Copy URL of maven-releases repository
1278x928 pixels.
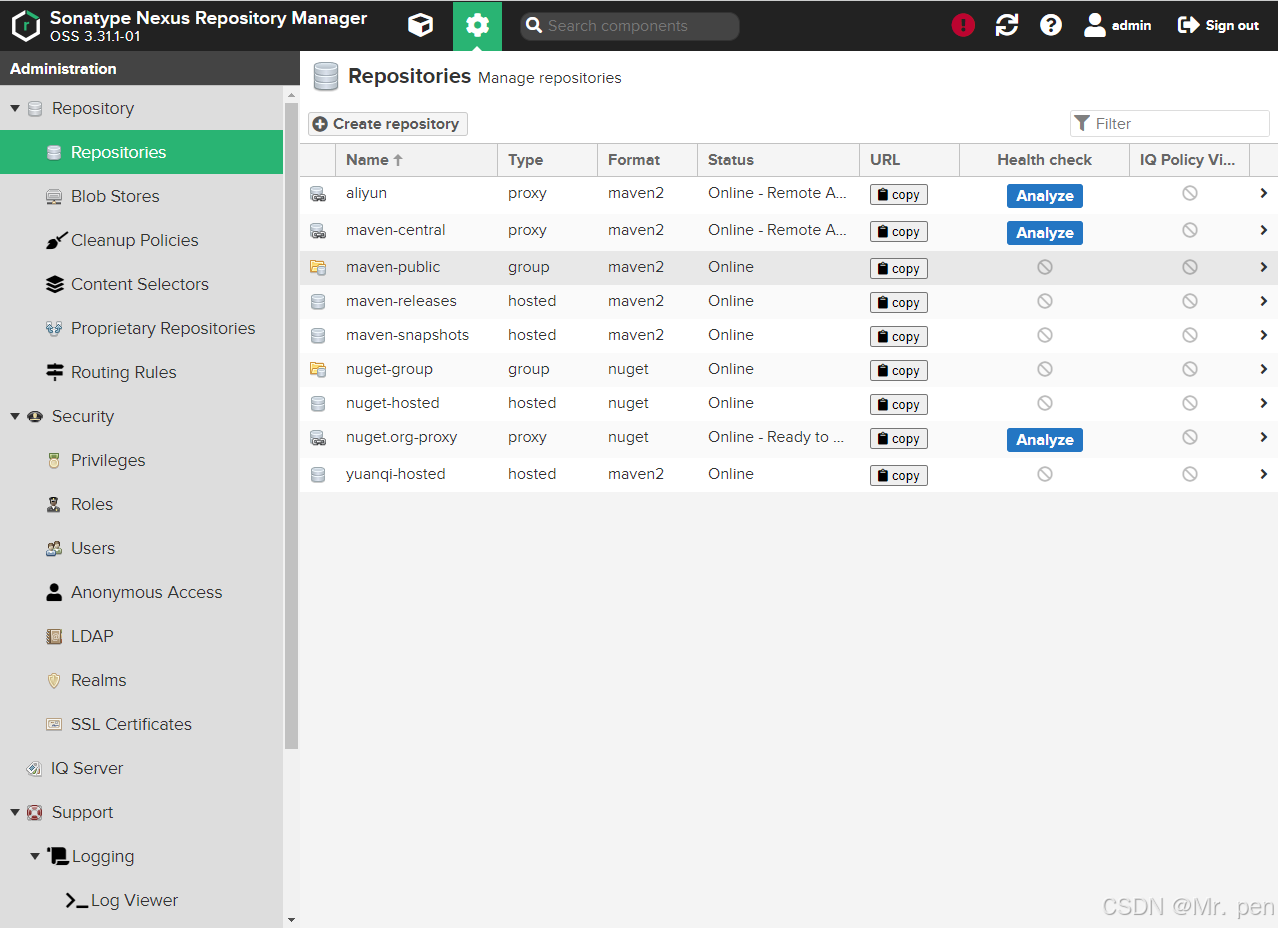[899, 303]
